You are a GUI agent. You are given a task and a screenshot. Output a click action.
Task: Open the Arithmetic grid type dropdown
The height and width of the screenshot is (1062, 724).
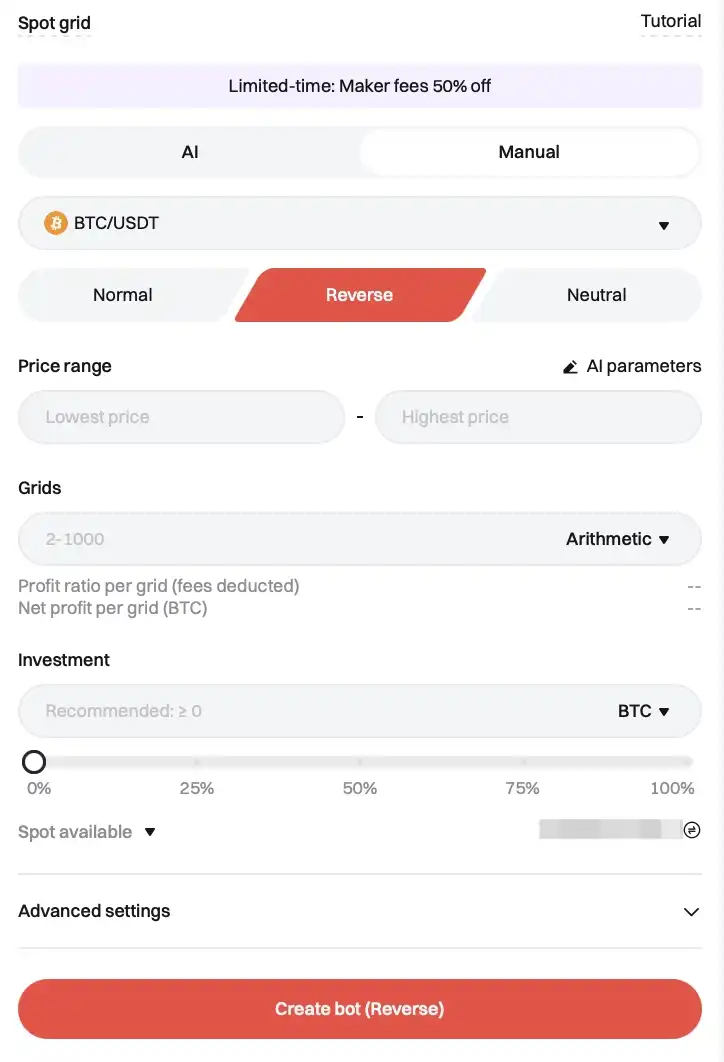pos(618,539)
